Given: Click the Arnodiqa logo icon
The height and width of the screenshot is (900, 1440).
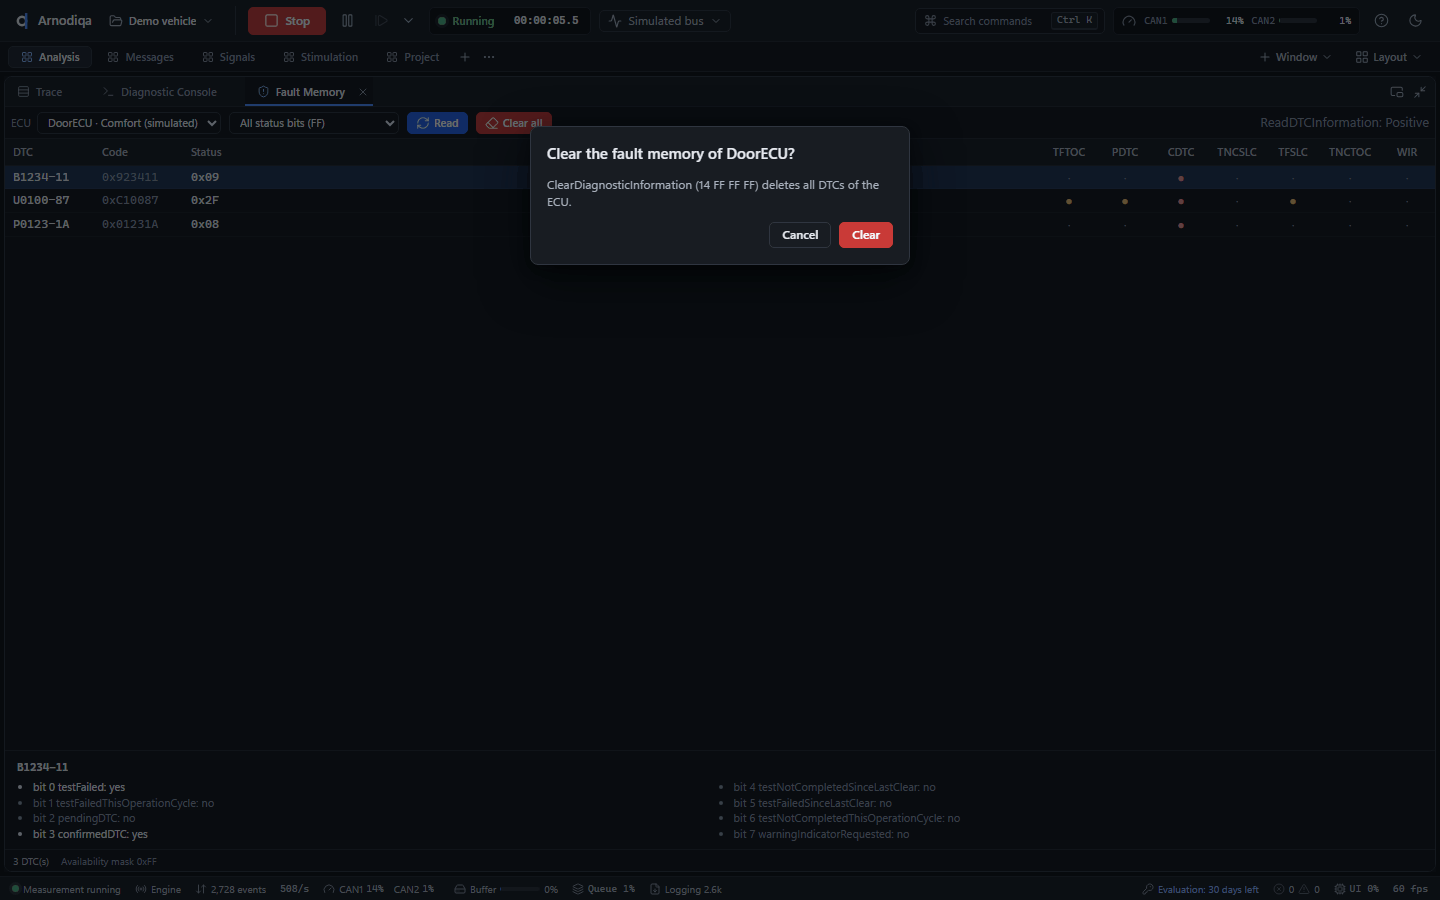Looking at the screenshot, I should (x=22, y=21).
